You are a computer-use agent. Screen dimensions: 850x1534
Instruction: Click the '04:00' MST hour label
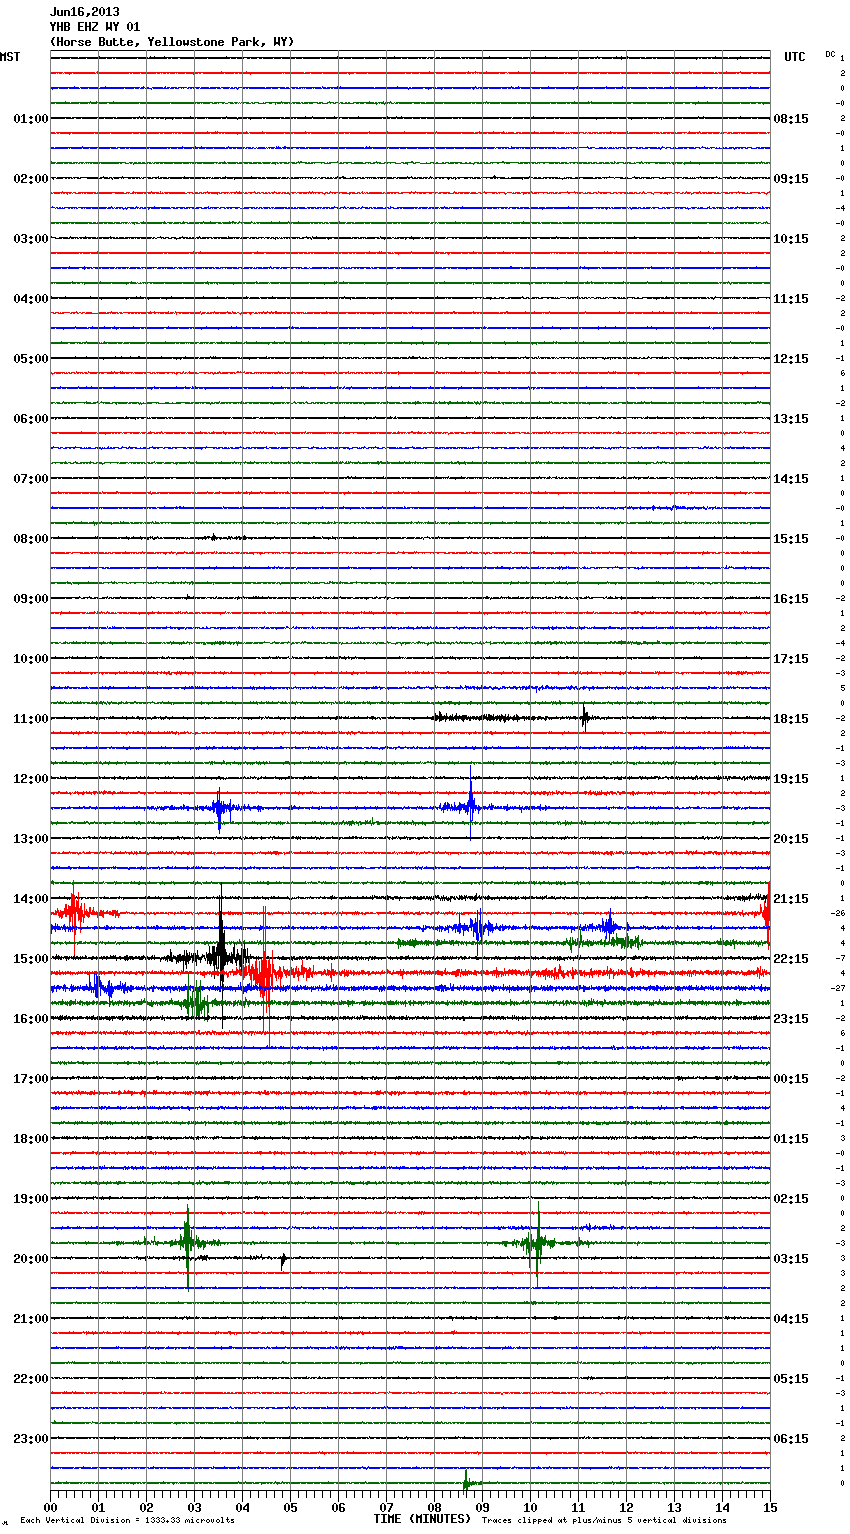pyautogui.click(x=30, y=299)
